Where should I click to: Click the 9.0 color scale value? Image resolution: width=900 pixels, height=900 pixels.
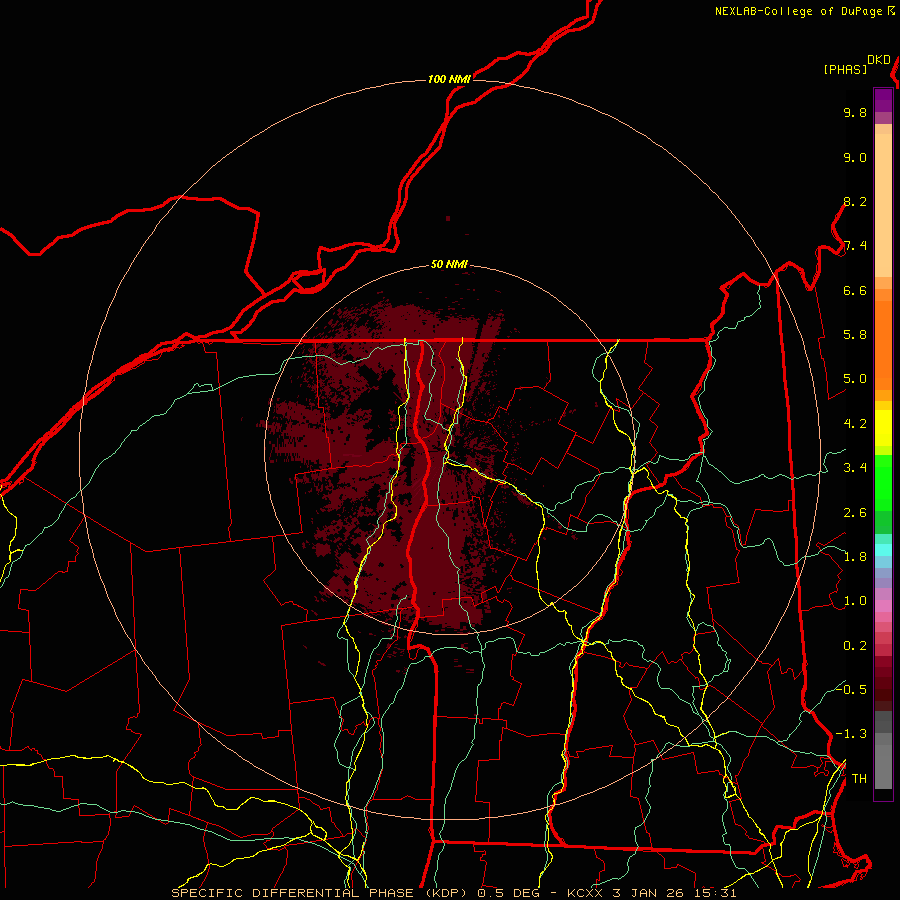click(855, 158)
